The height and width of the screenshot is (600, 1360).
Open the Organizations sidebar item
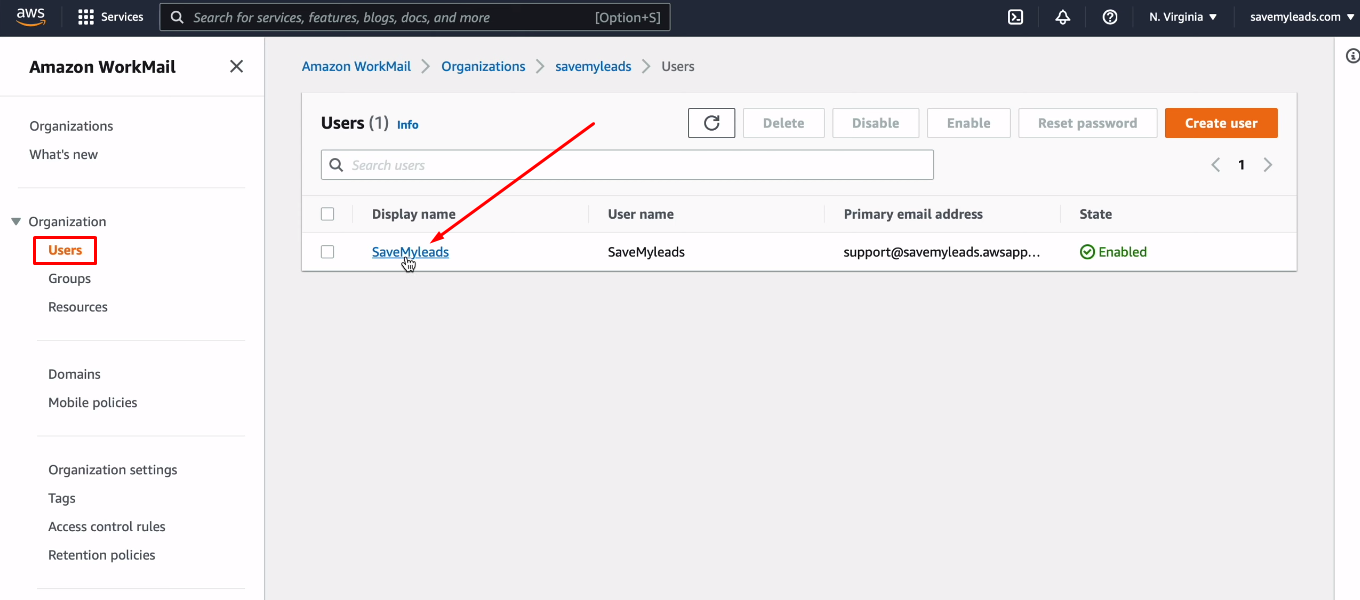point(71,126)
